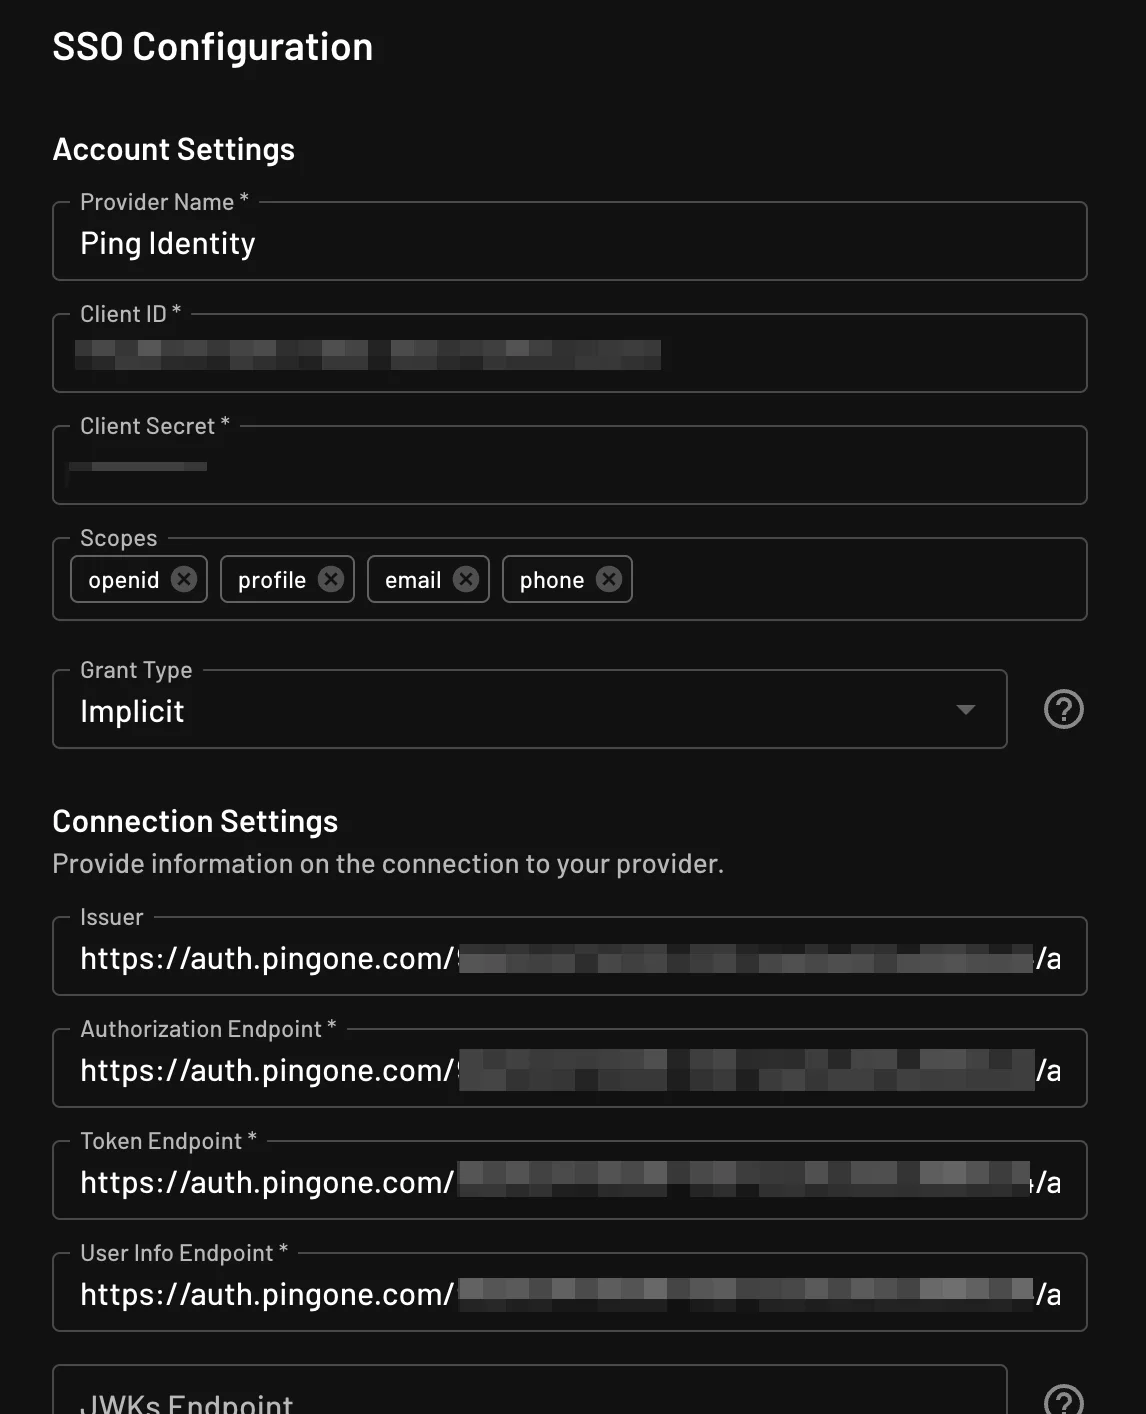Open the Implicit grant type selector
Screen dimensions: 1146x1414
500,711
